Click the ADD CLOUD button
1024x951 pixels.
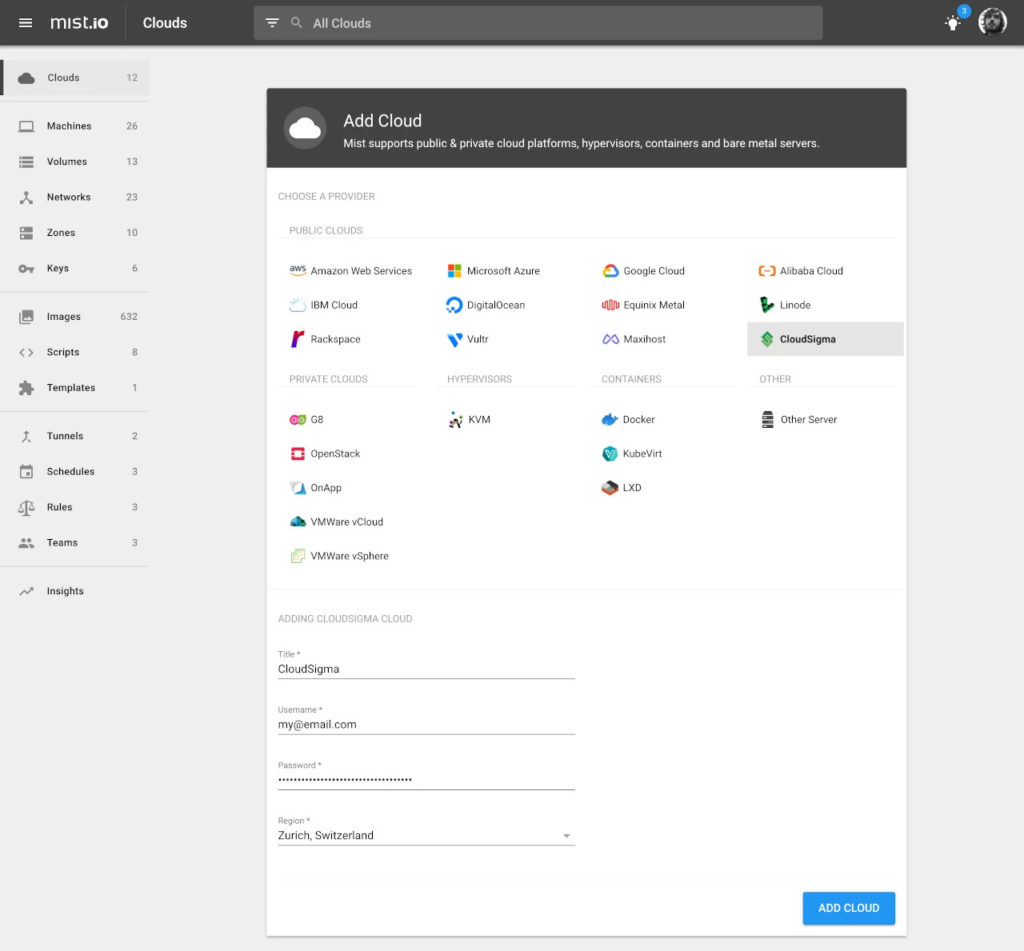click(x=848, y=908)
